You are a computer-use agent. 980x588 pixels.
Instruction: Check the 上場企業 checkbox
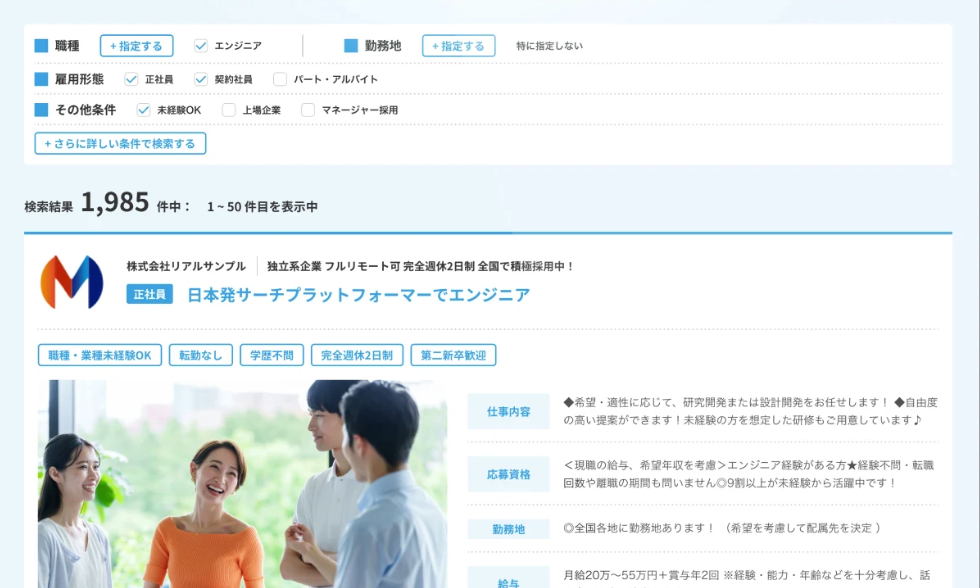coord(229,110)
